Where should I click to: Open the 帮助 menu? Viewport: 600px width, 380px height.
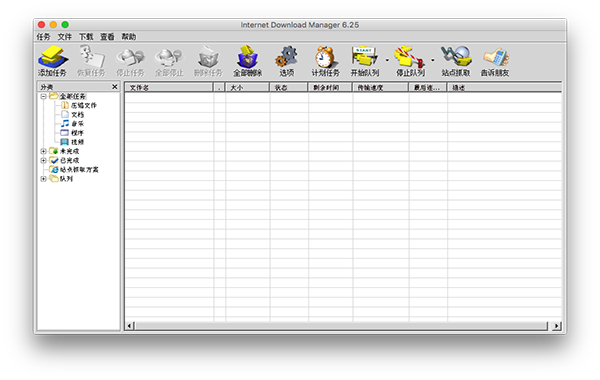[x=129, y=37]
